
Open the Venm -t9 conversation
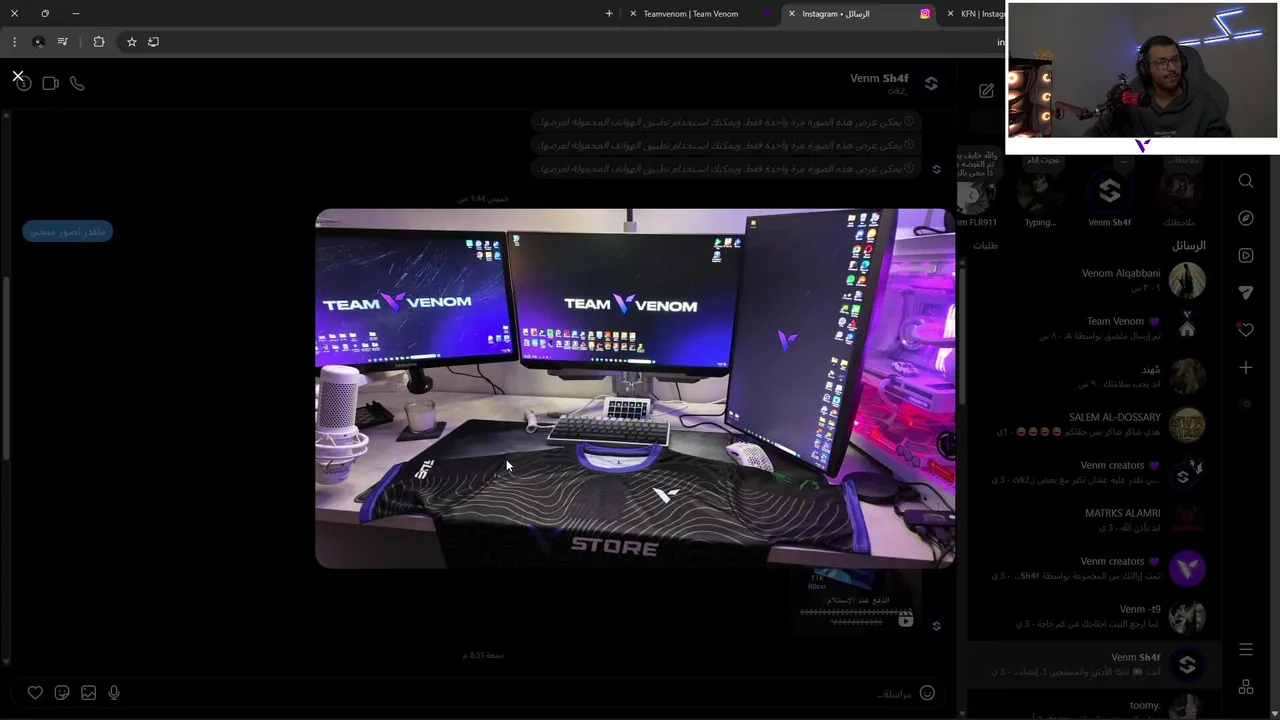(1094, 616)
